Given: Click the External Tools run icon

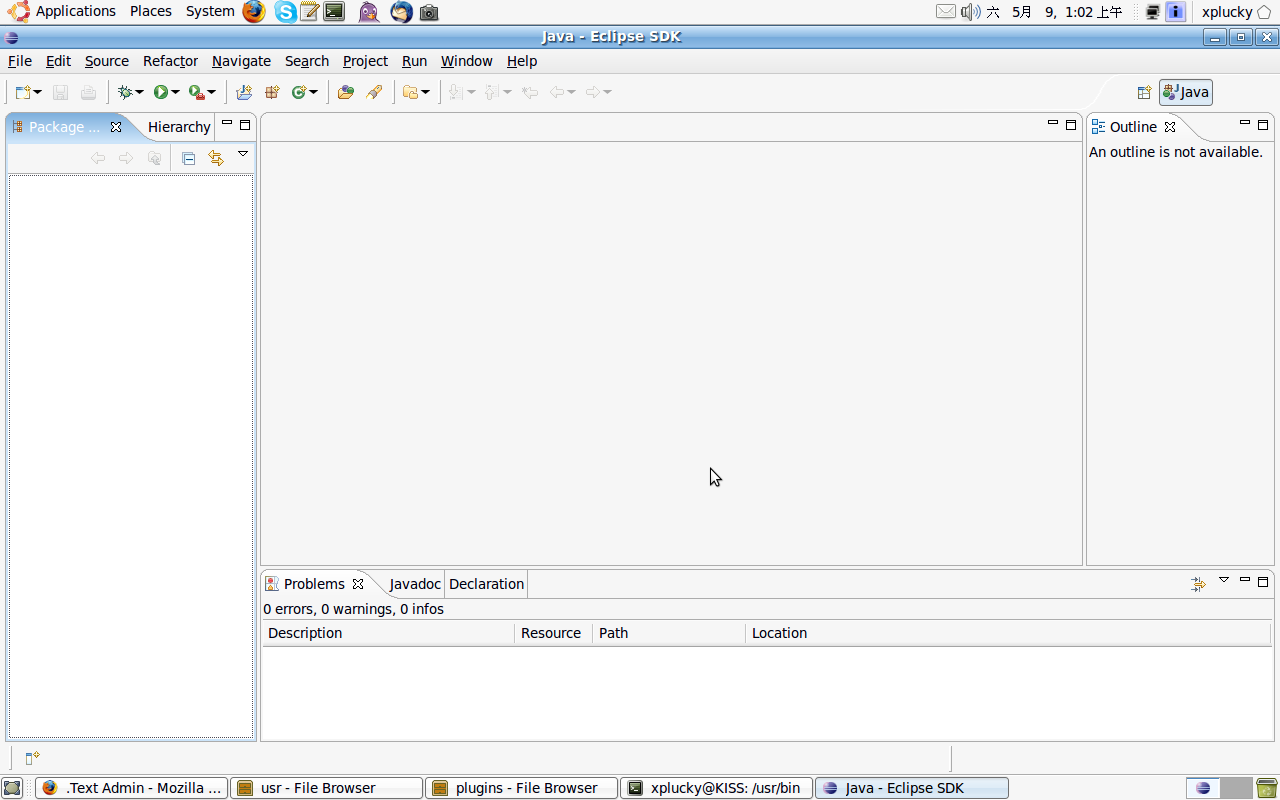Looking at the screenshot, I should [197, 92].
